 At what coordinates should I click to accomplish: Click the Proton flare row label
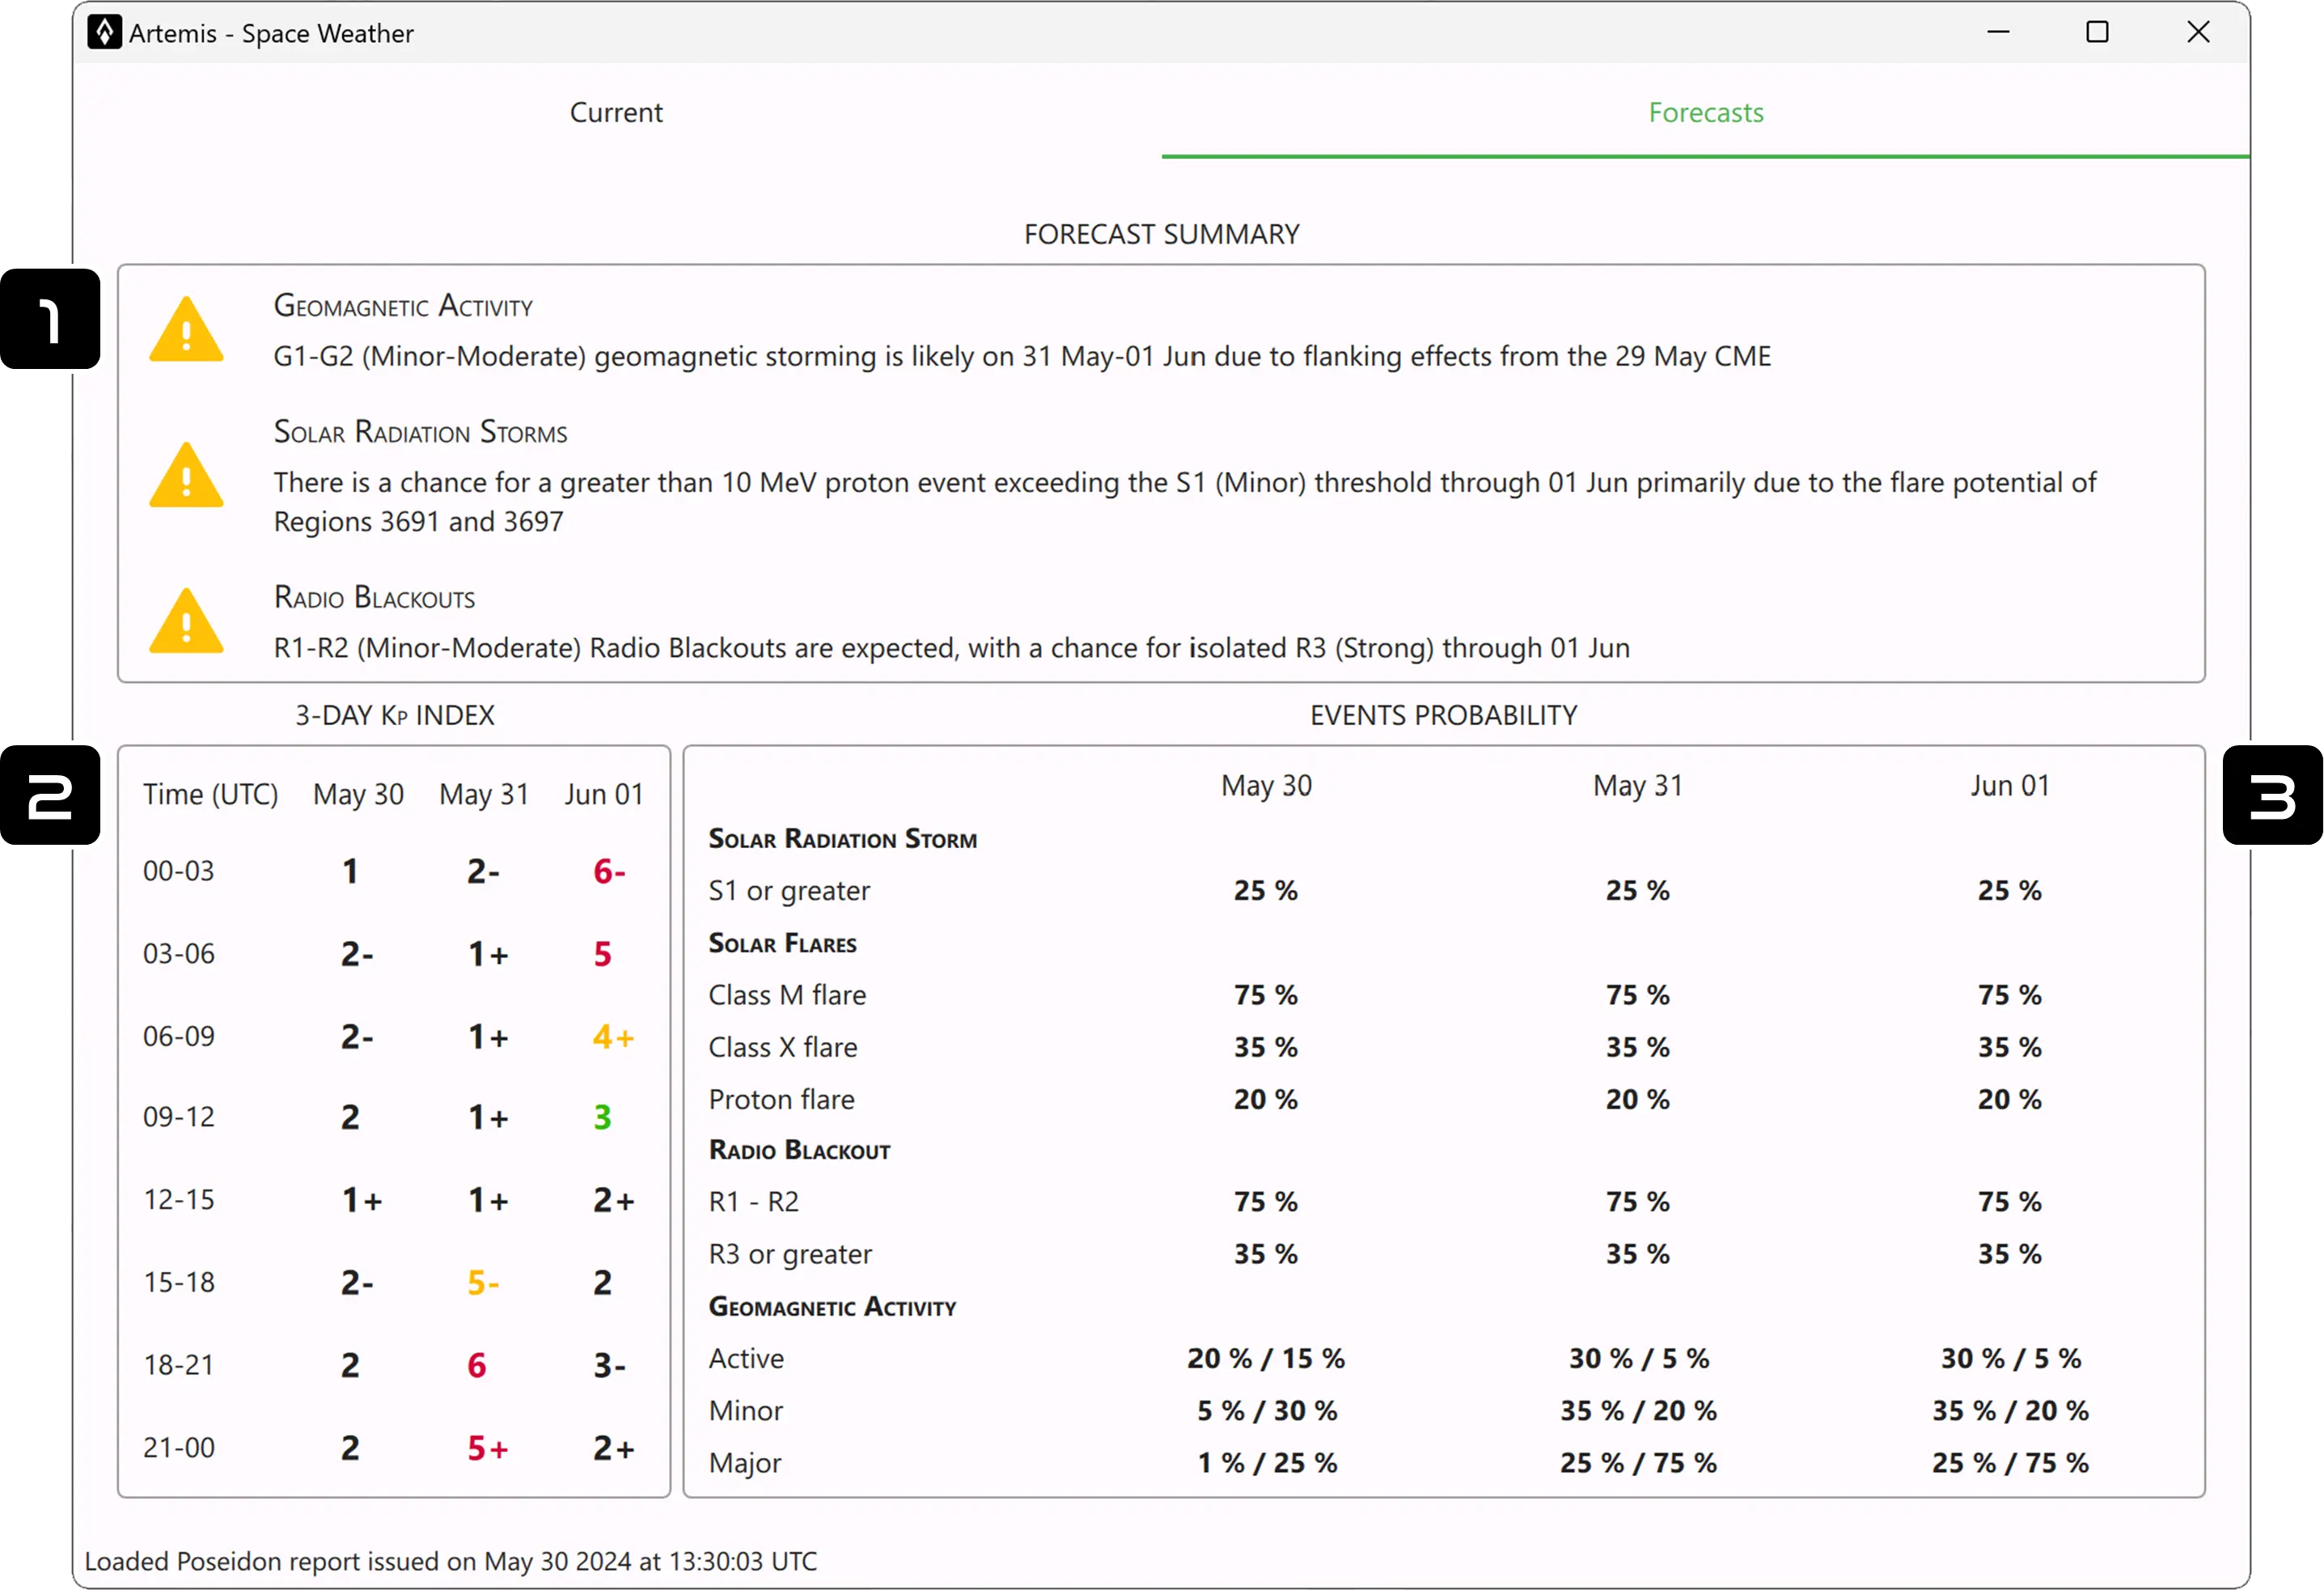pyautogui.click(x=781, y=1100)
